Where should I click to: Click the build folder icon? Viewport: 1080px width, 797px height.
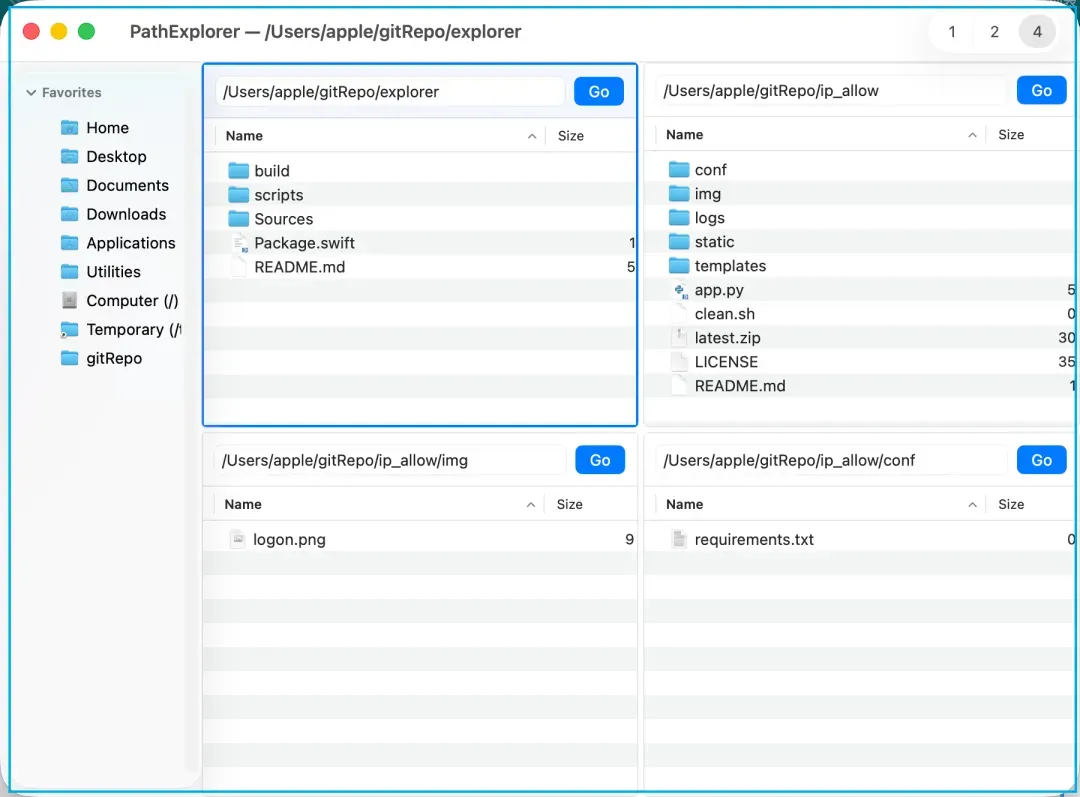[x=238, y=170]
